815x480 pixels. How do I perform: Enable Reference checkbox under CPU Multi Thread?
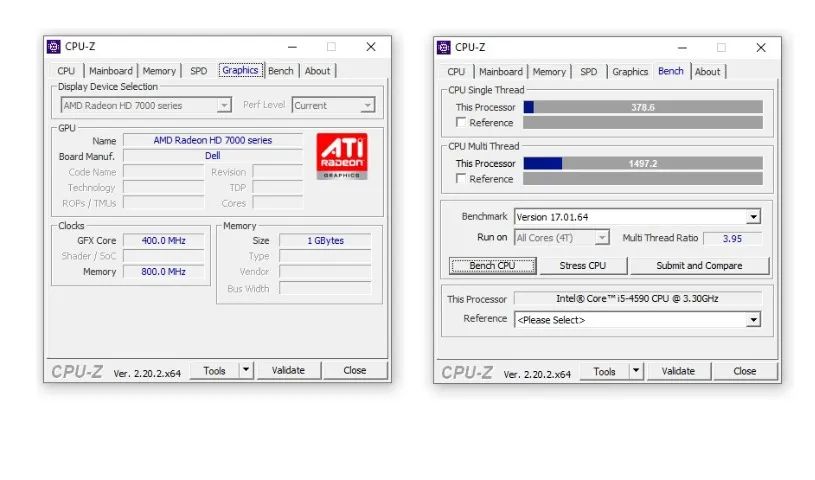pos(461,178)
